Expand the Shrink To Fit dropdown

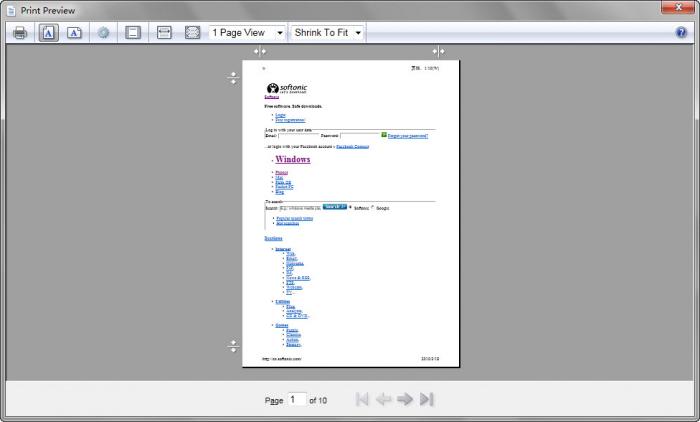coord(327,33)
